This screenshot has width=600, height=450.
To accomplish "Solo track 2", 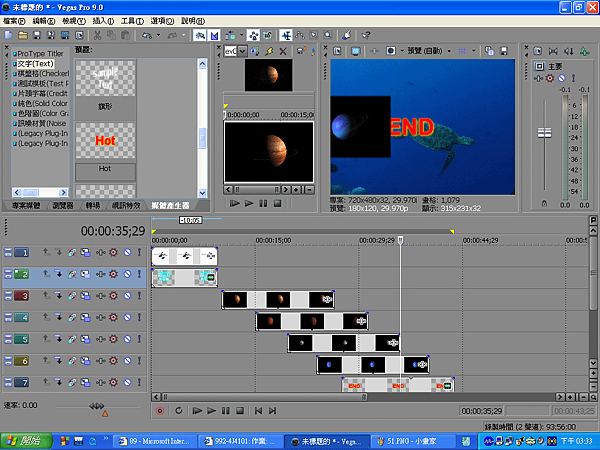I will click(139, 274).
